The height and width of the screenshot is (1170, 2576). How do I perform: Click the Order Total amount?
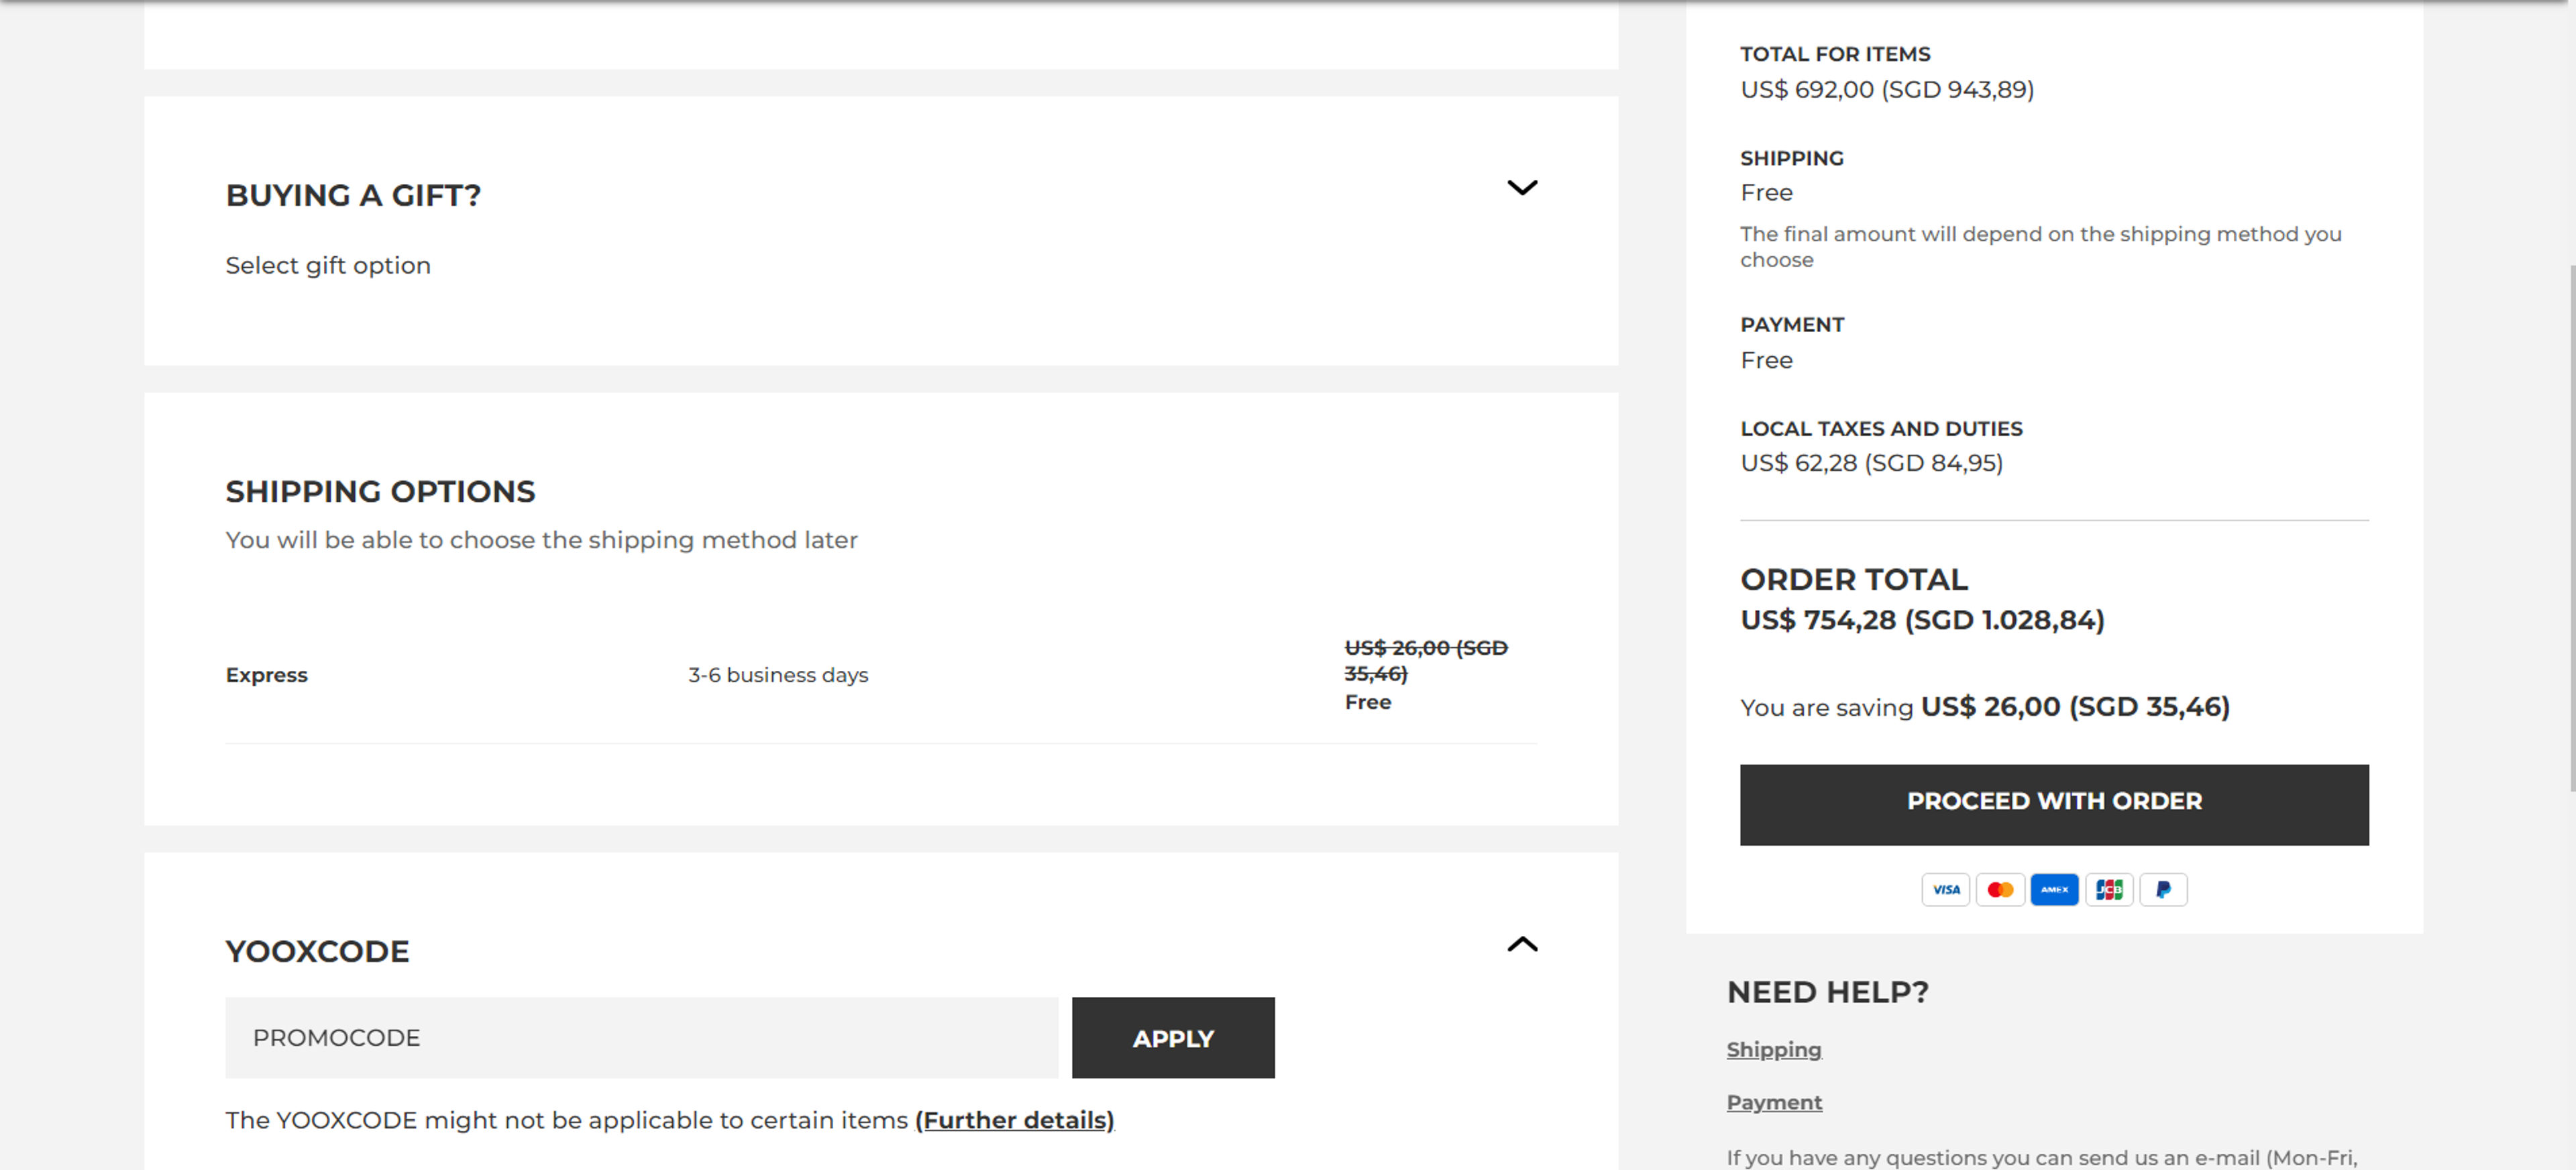[x=1922, y=620]
